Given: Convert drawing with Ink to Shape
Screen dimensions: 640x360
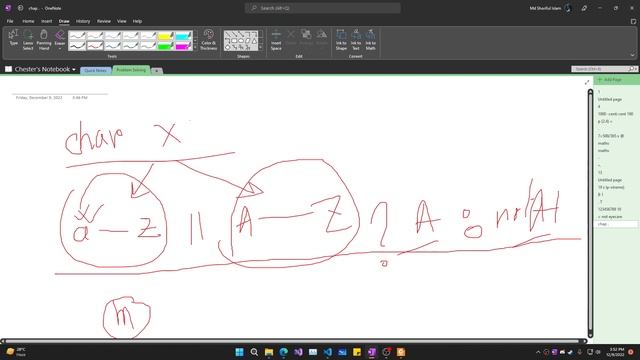Looking at the screenshot, I should coord(341,39).
